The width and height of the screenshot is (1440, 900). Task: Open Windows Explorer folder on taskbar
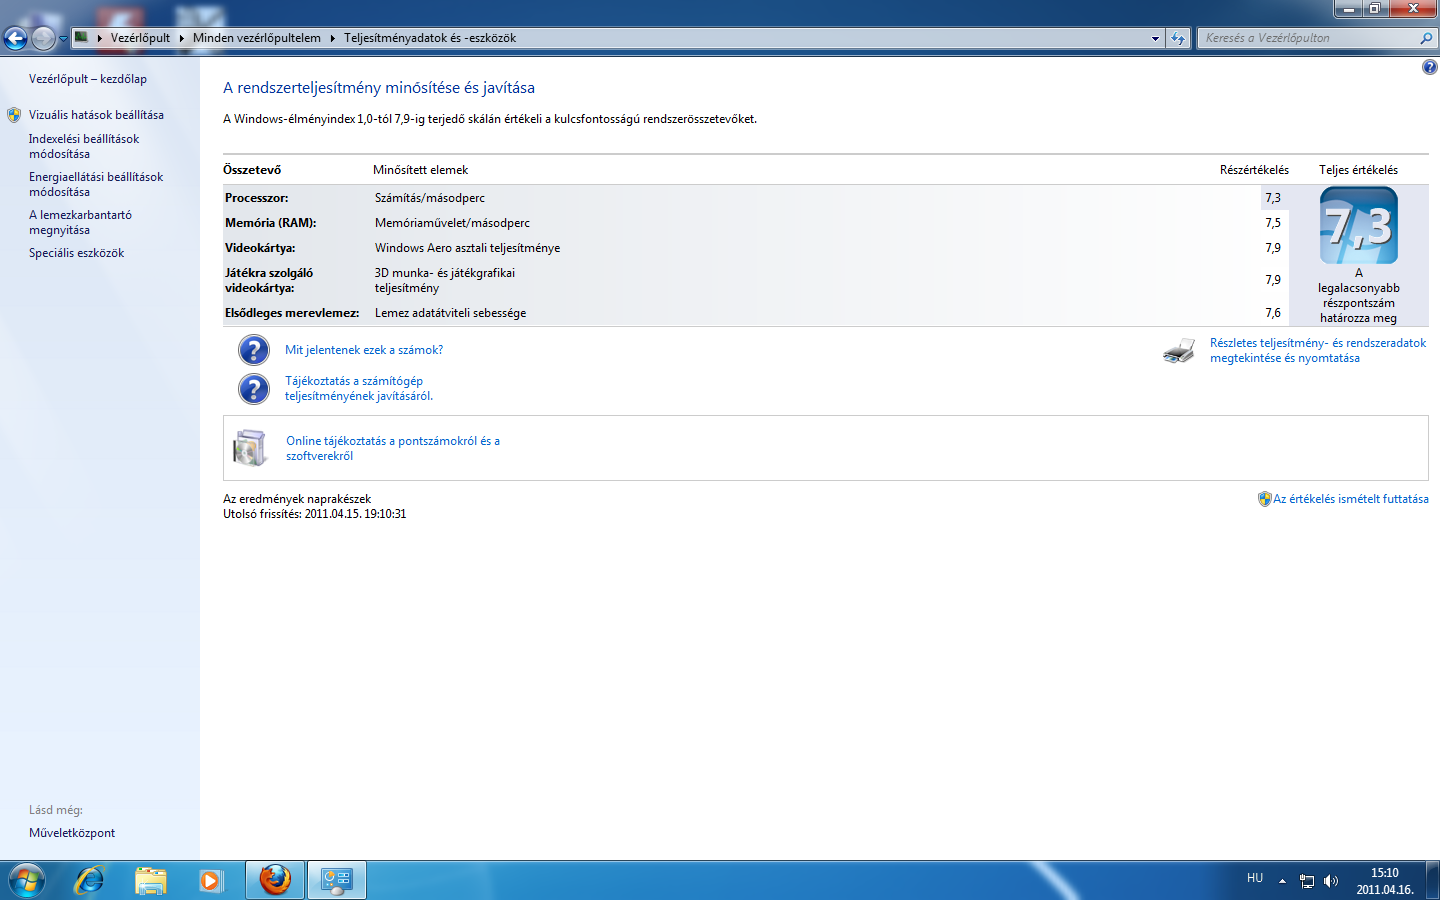[x=151, y=880]
